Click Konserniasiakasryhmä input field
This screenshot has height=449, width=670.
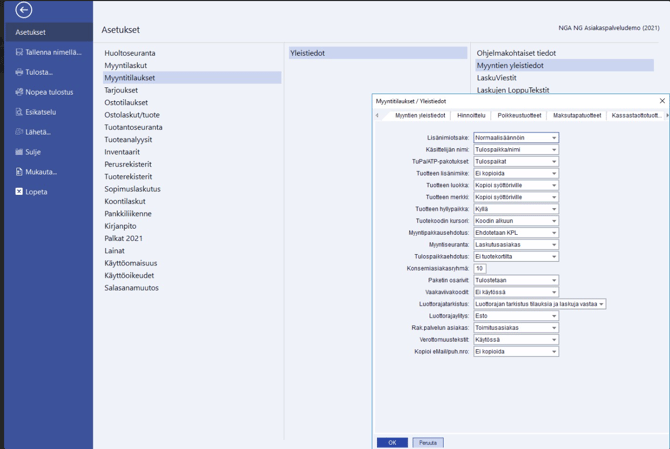479,268
